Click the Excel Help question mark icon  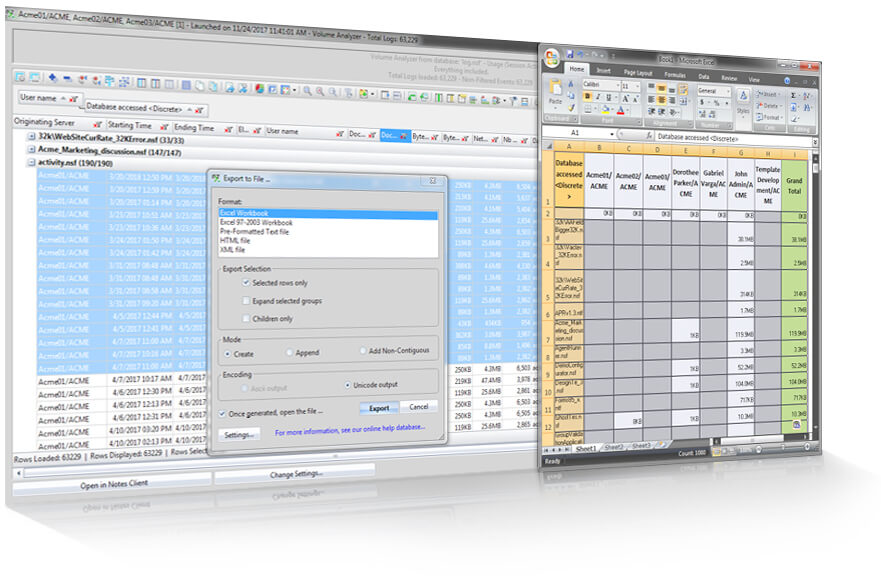(787, 81)
